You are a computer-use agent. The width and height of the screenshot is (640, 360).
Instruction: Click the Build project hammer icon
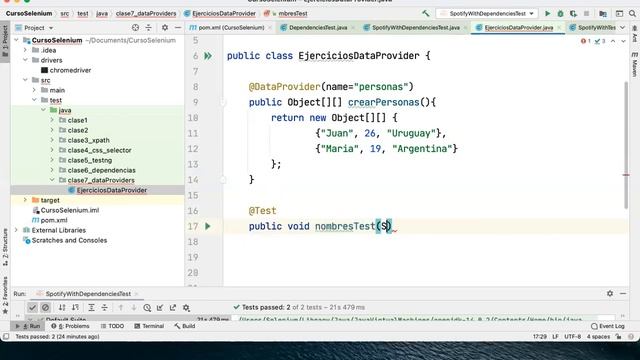tap(426, 13)
